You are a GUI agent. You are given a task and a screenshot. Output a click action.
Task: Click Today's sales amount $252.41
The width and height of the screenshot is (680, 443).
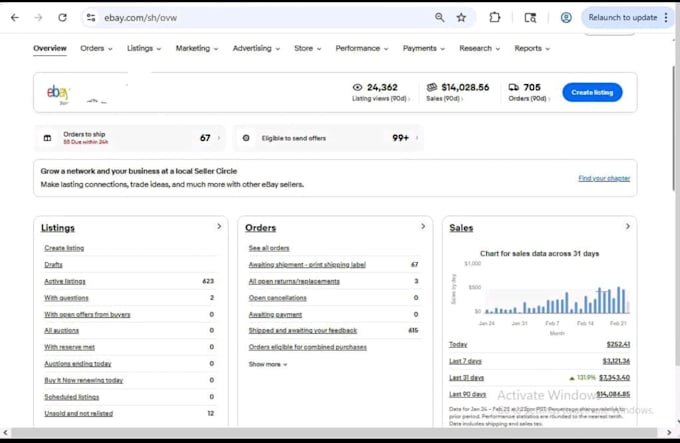618,344
